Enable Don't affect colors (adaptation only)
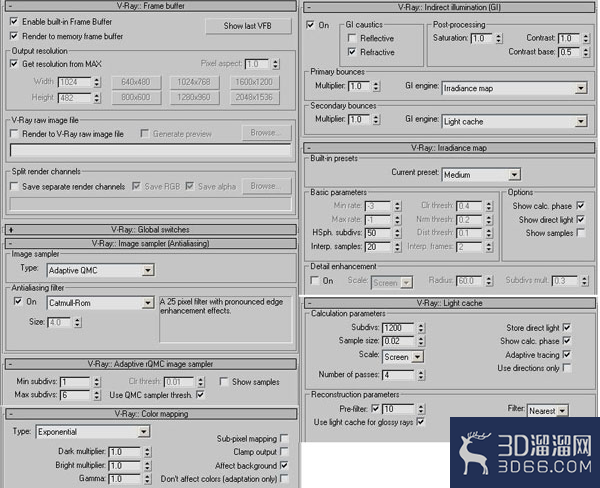600x488 pixels. (284, 478)
